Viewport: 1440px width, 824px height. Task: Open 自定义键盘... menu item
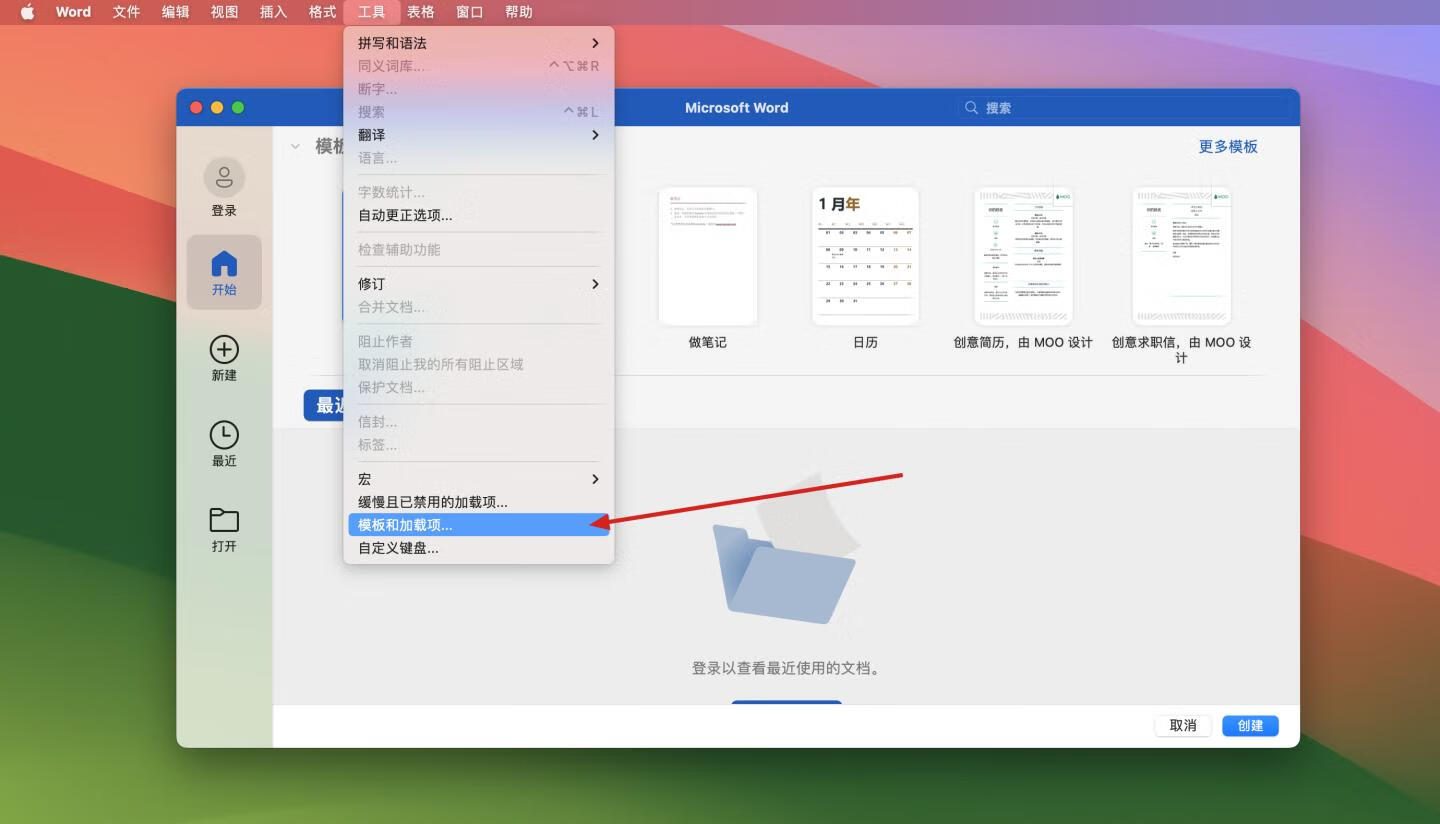[x=398, y=548]
